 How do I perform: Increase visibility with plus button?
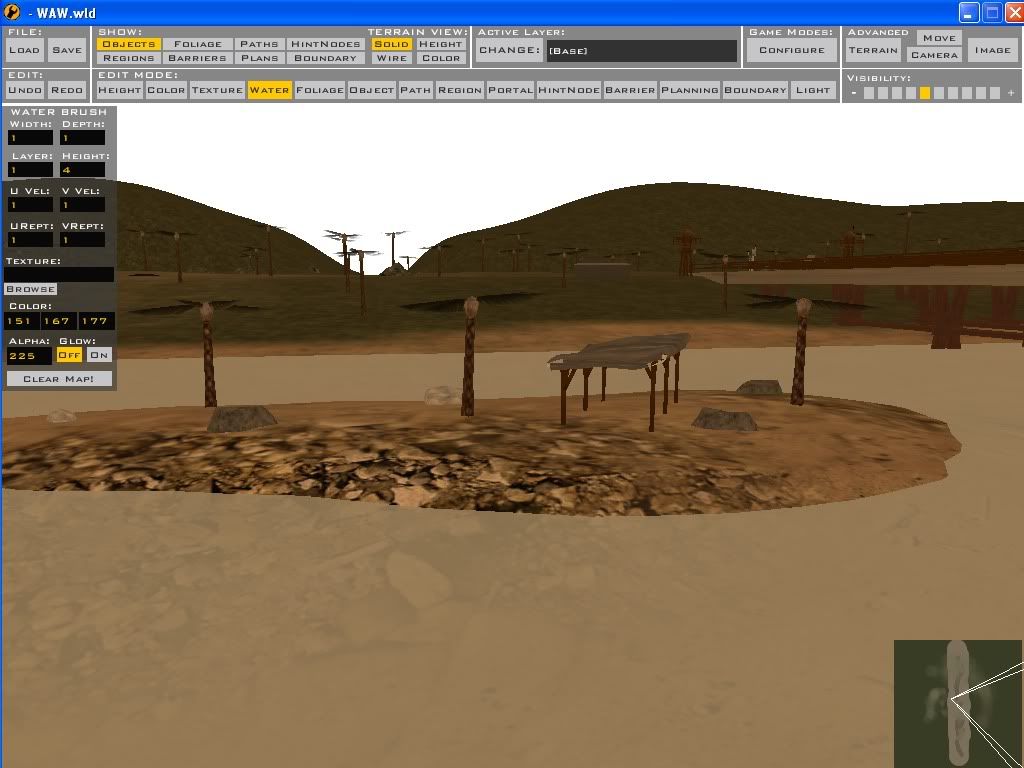1011,93
